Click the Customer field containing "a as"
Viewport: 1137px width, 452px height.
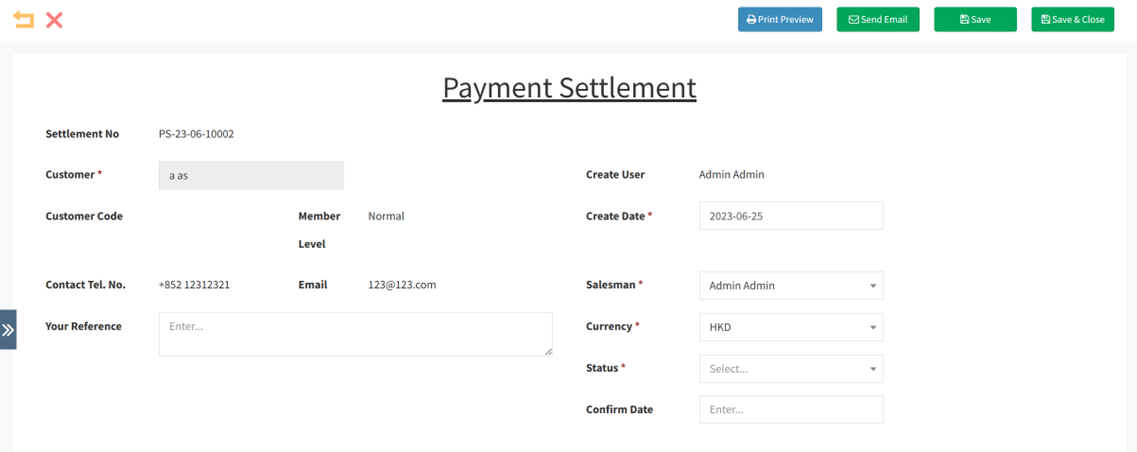pos(251,175)
